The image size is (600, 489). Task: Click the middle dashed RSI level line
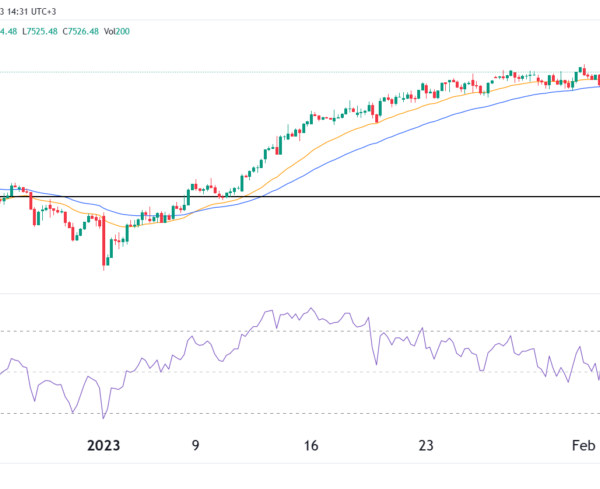(x=300, y=372)
